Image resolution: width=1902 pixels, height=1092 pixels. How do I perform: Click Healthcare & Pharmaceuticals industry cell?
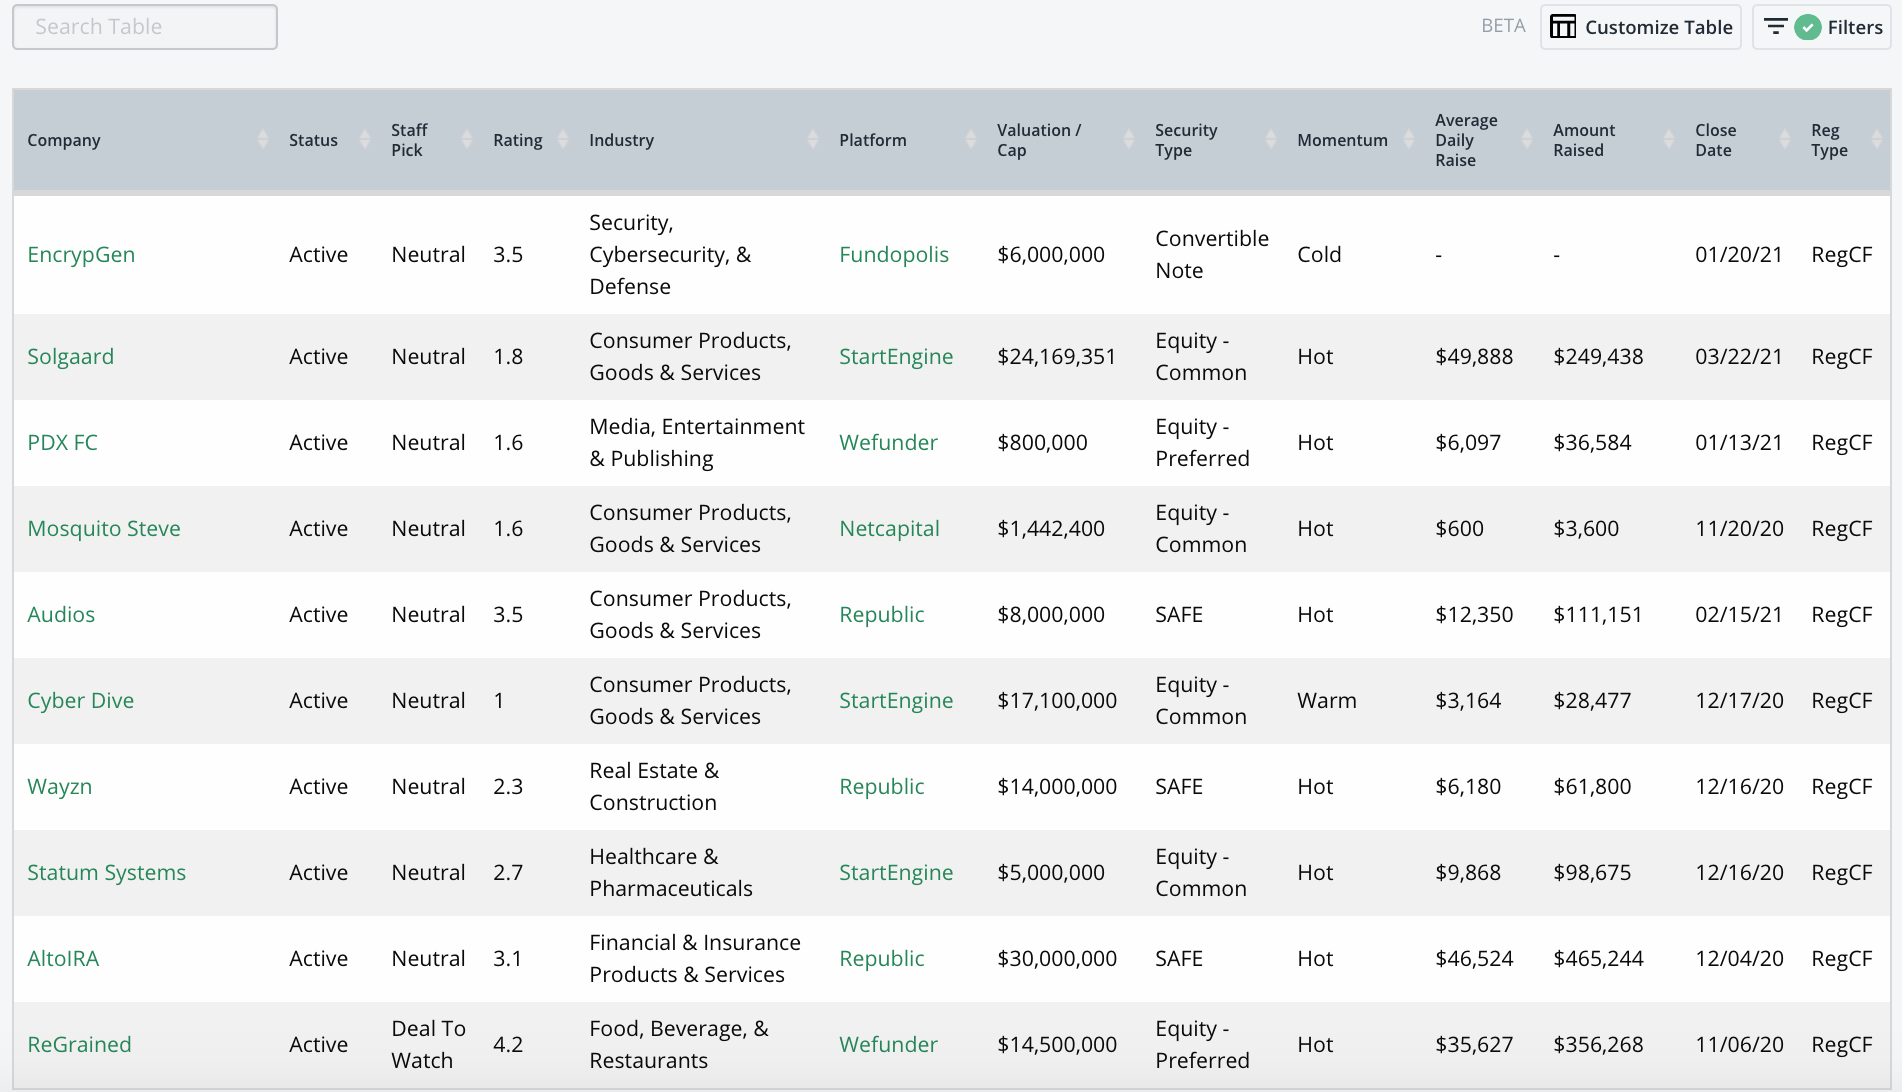pyautogui.click(x=671, y=873)
